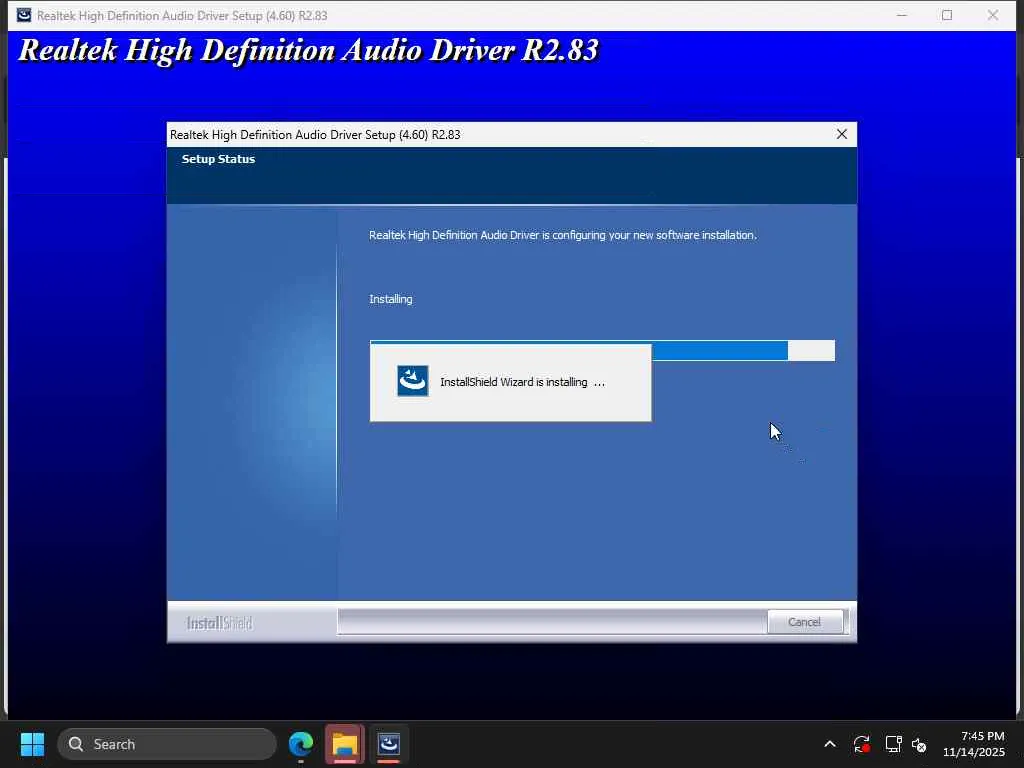Select the installer setup taskbar icon
The height and width of the screenshot is (768, 1024).
pos(389,744)
